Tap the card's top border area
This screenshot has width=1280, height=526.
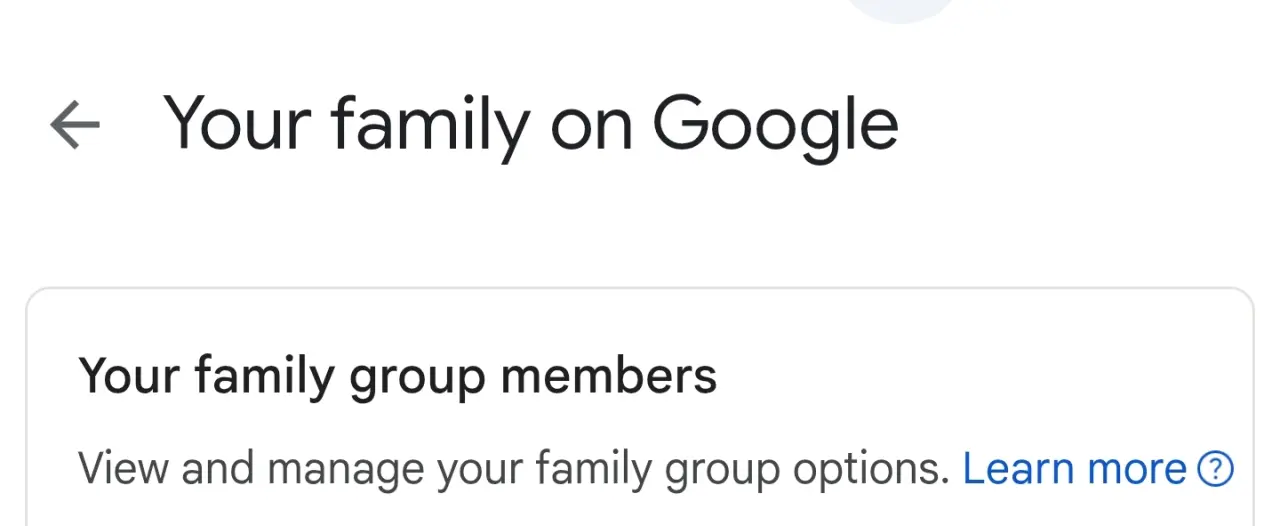click(640, 290)
